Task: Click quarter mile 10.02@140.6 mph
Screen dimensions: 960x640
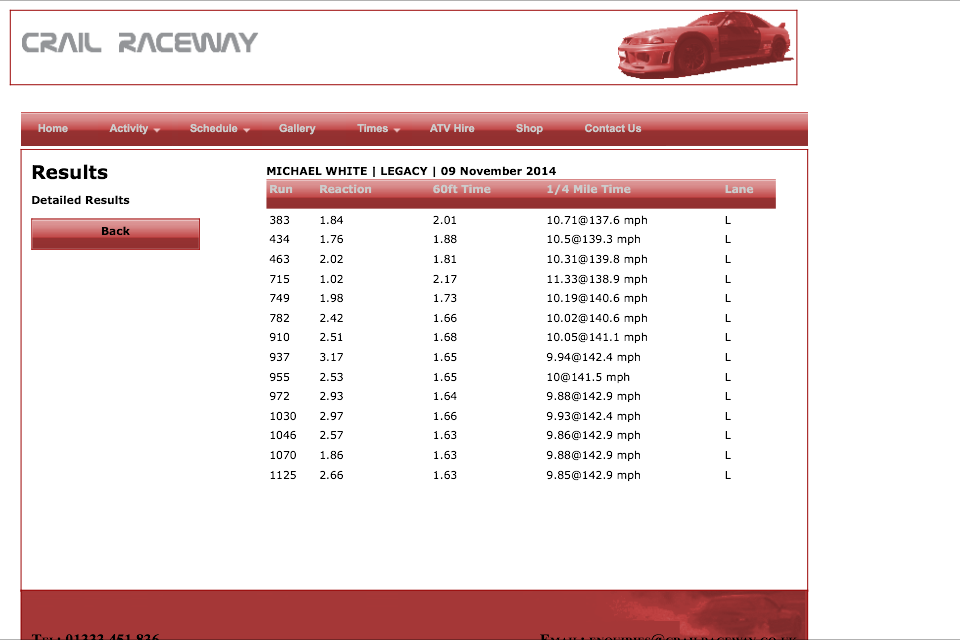Action: 597,318
